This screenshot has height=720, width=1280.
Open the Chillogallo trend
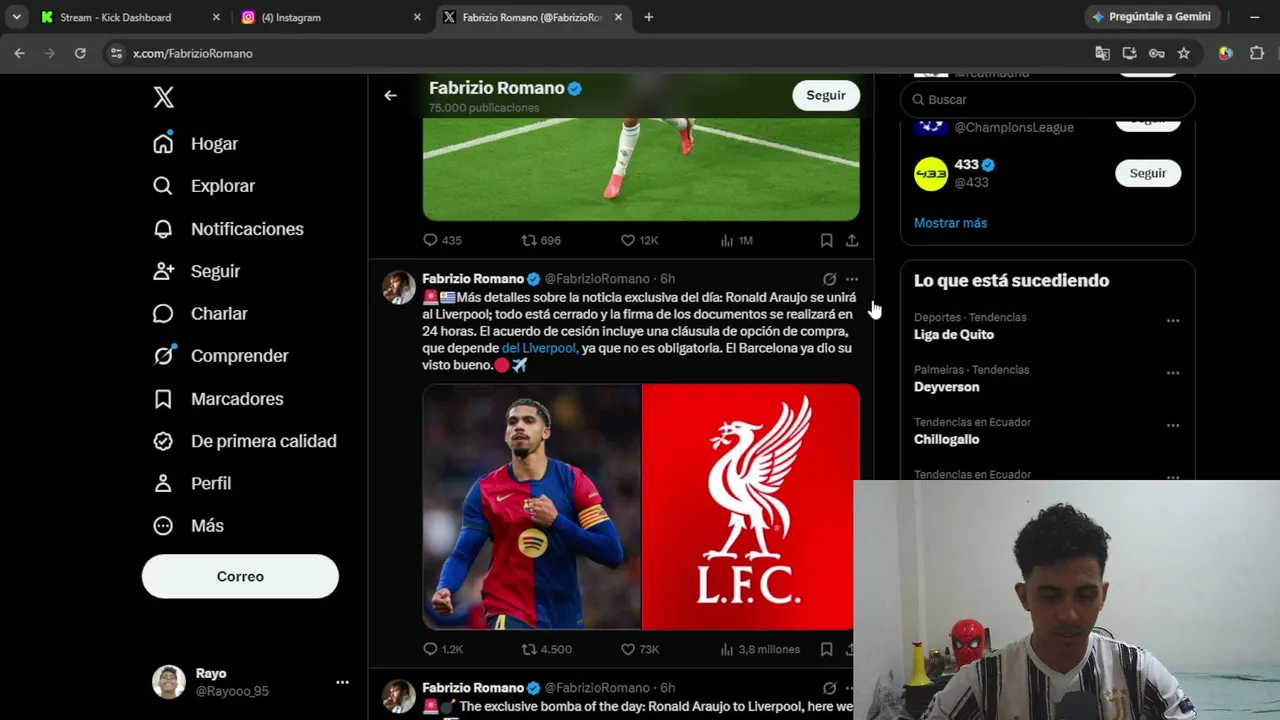947,439
